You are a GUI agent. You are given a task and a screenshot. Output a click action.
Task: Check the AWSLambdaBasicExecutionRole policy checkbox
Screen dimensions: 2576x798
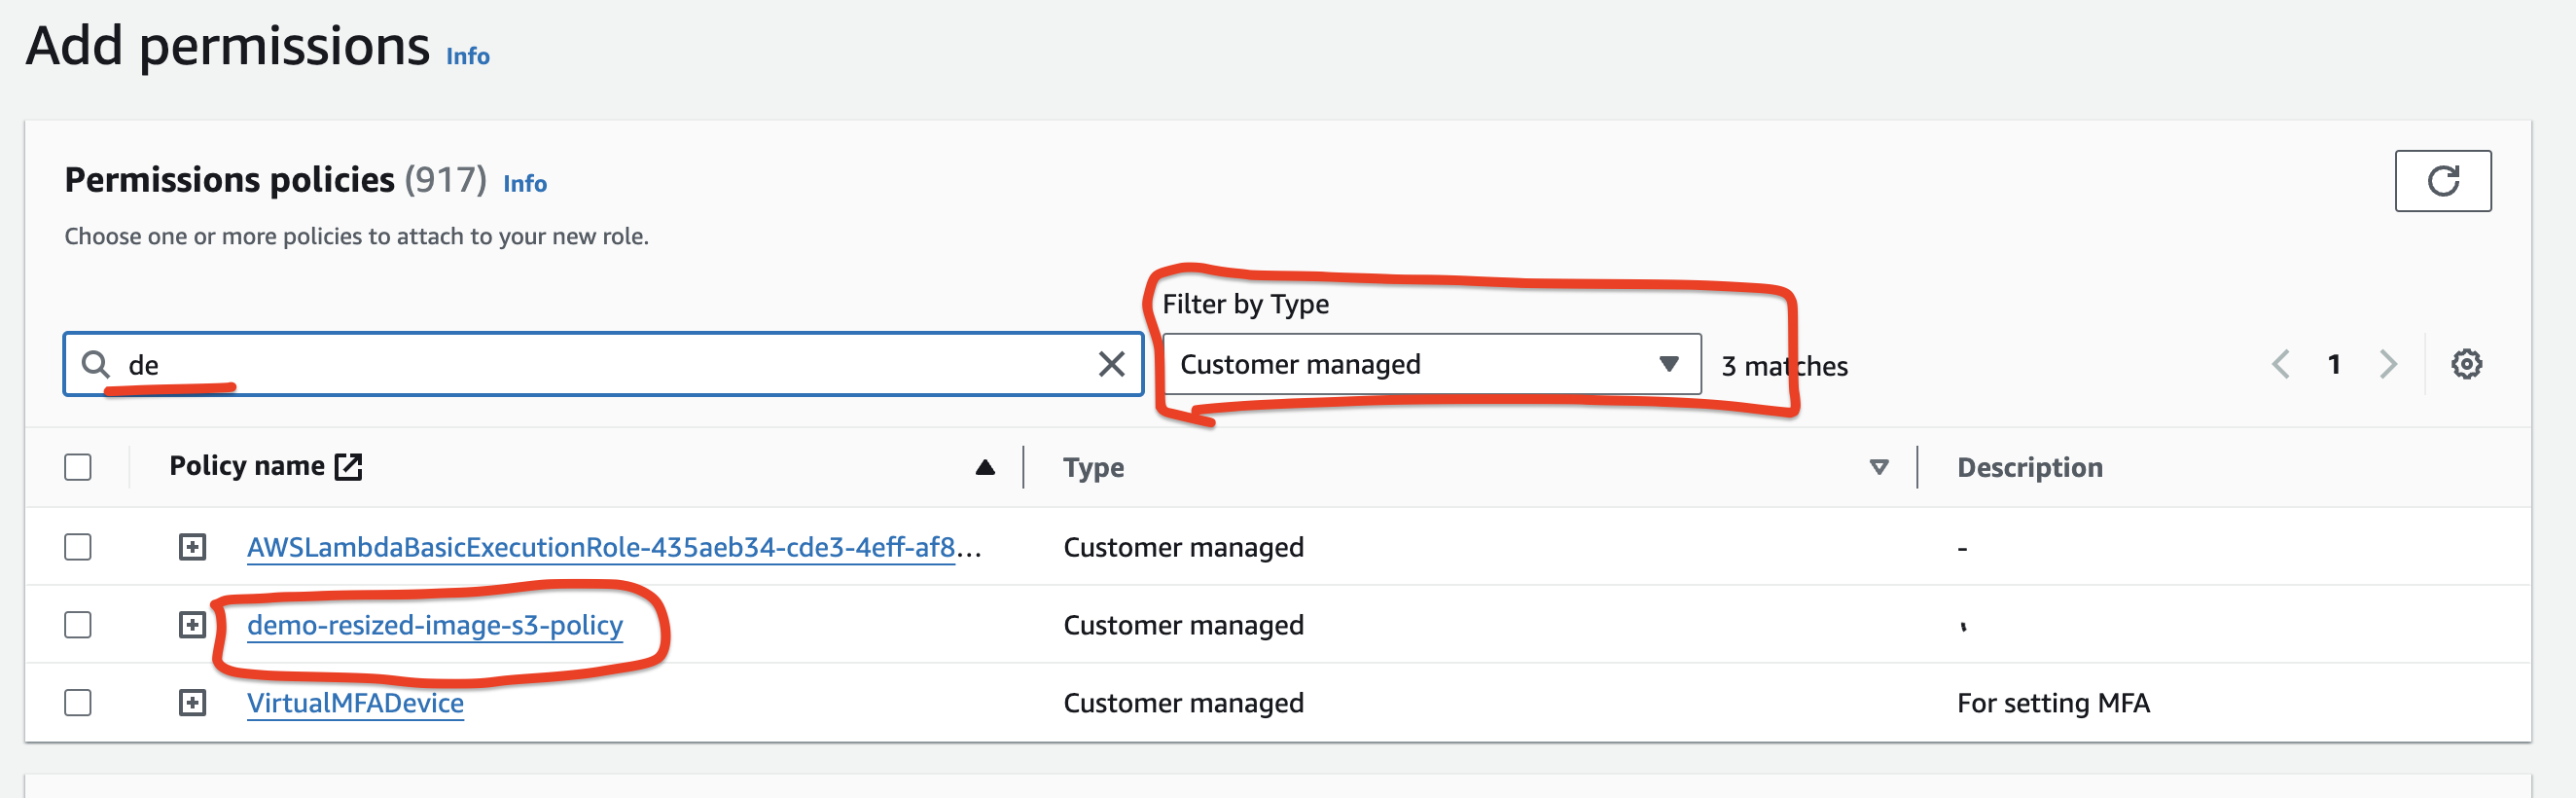coord(78,547)
